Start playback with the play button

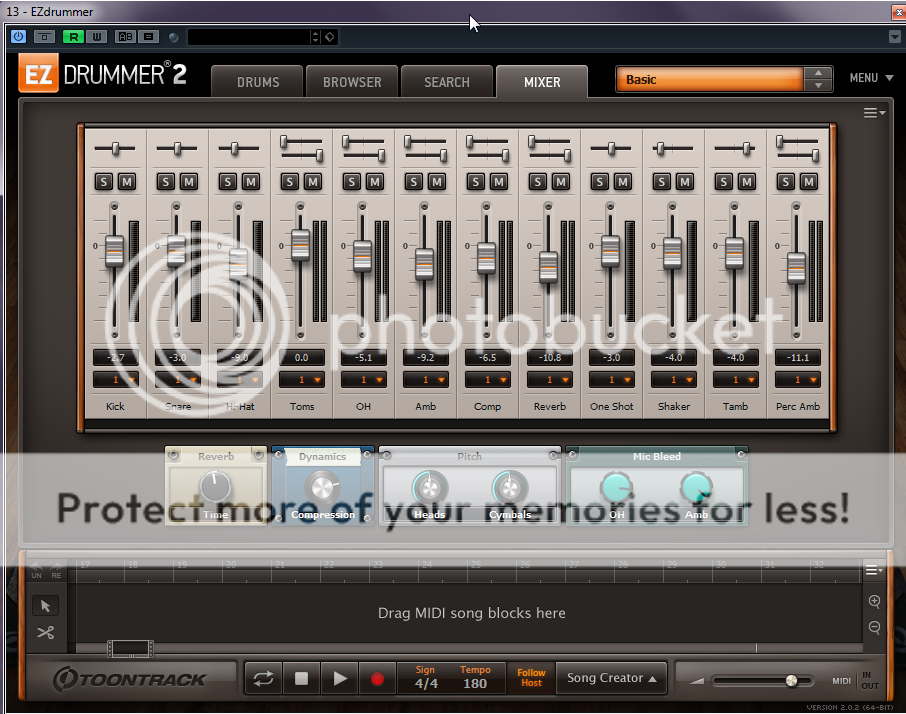[x=340, y=678]
